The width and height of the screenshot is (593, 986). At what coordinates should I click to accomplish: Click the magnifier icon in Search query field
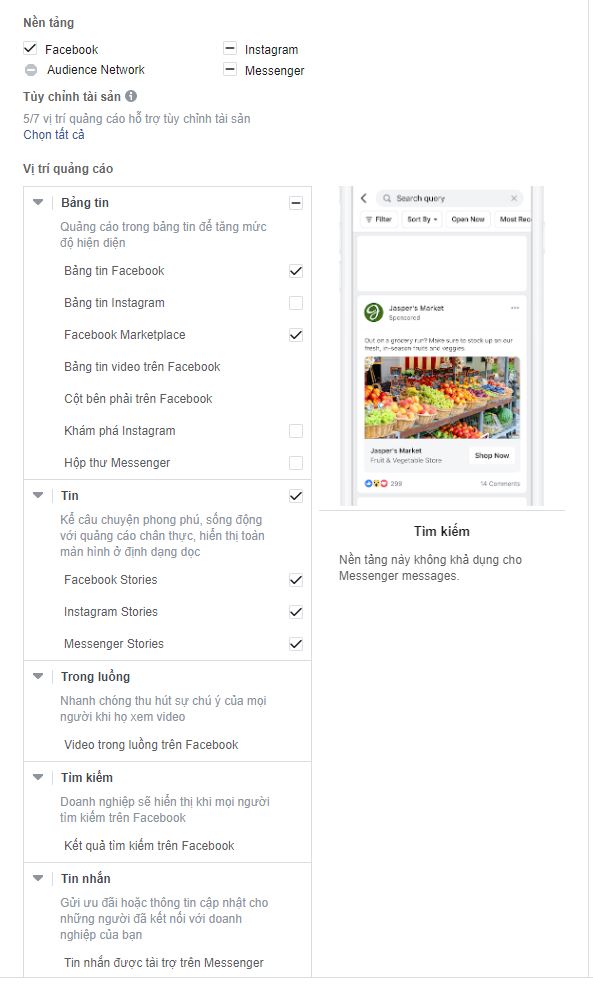point(387,198)
